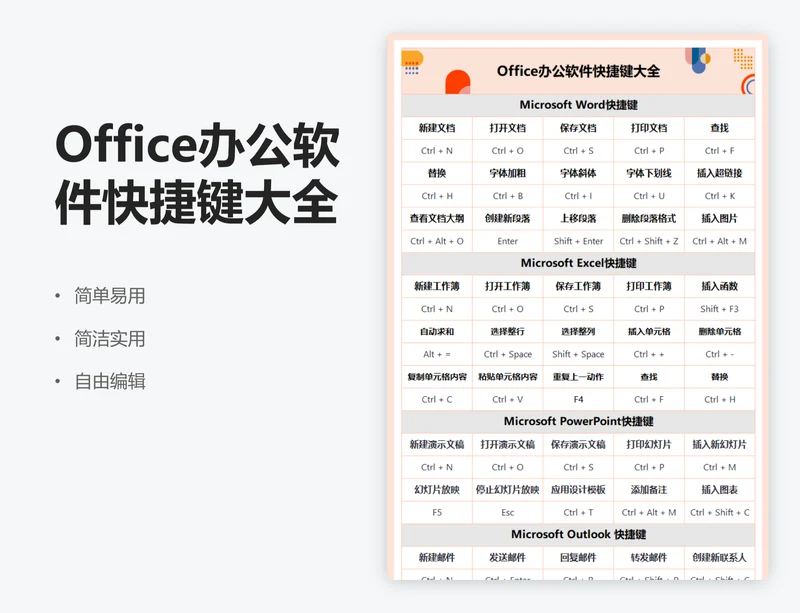Click the 字体加粗 cell
Screen dimensions: 800x613
click(508, 174)
